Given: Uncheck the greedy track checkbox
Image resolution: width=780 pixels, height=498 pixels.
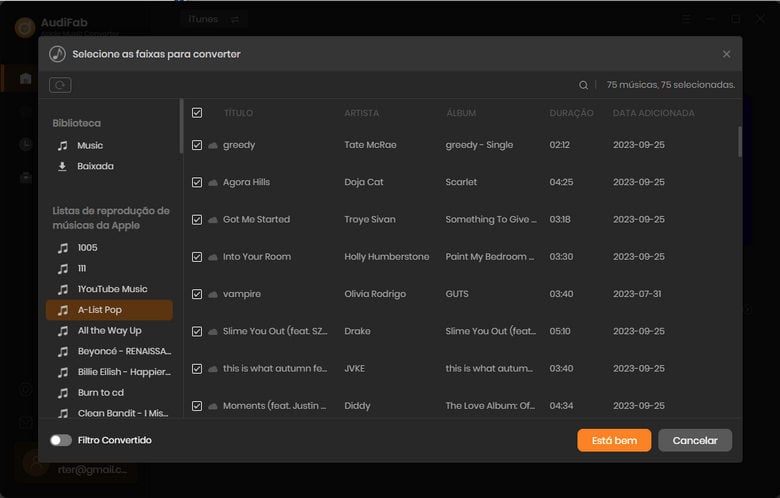Looking at the screenshot, I should [197, 145].
